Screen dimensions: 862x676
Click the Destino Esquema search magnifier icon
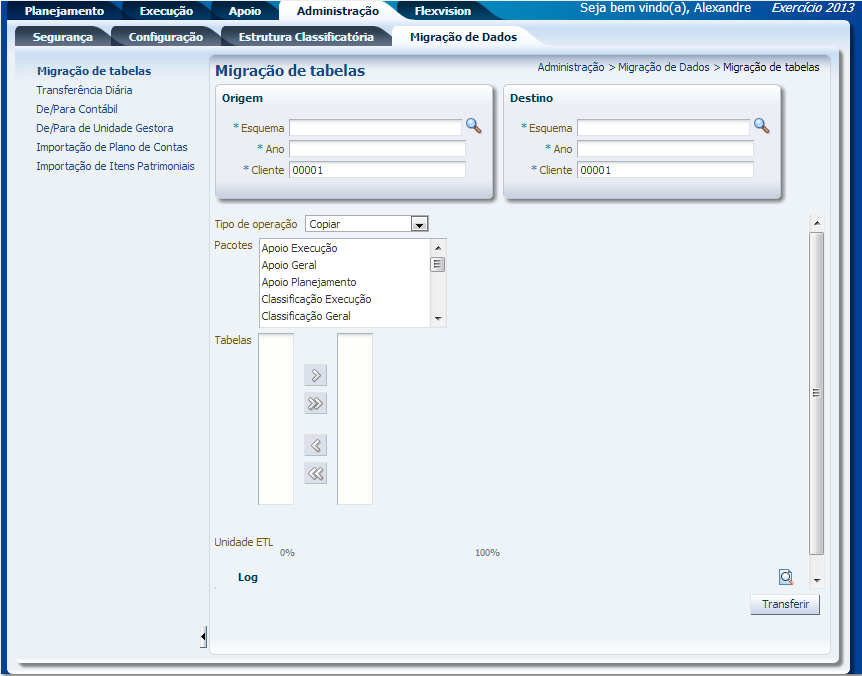tap(762, 126)
